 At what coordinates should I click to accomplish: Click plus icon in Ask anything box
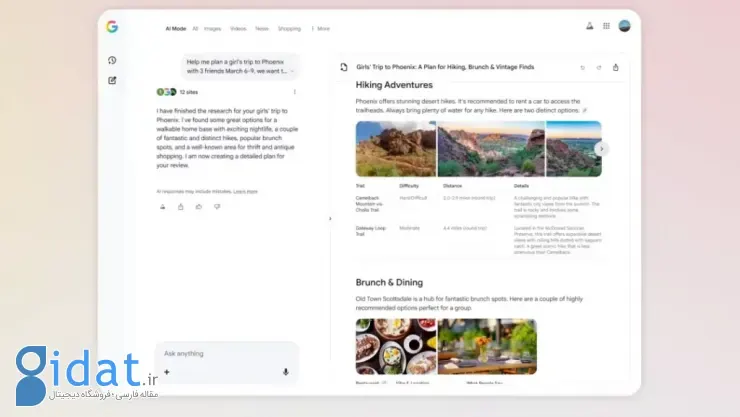click(x=167, y=372)
